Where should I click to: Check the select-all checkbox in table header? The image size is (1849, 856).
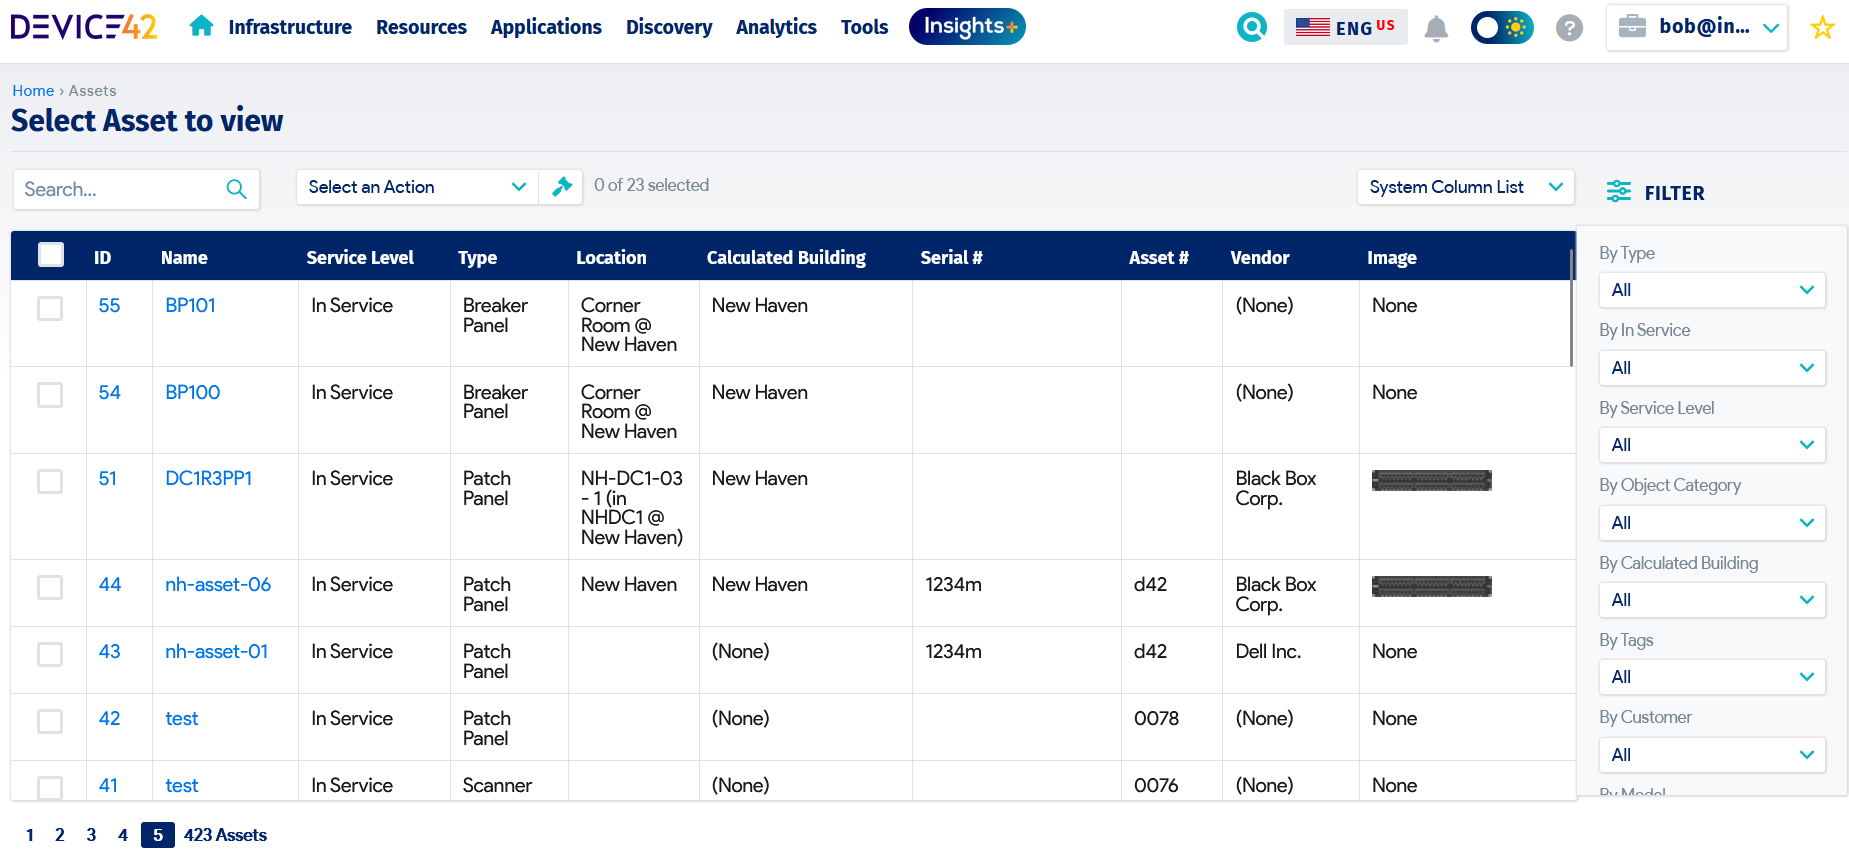pos(51,256)
